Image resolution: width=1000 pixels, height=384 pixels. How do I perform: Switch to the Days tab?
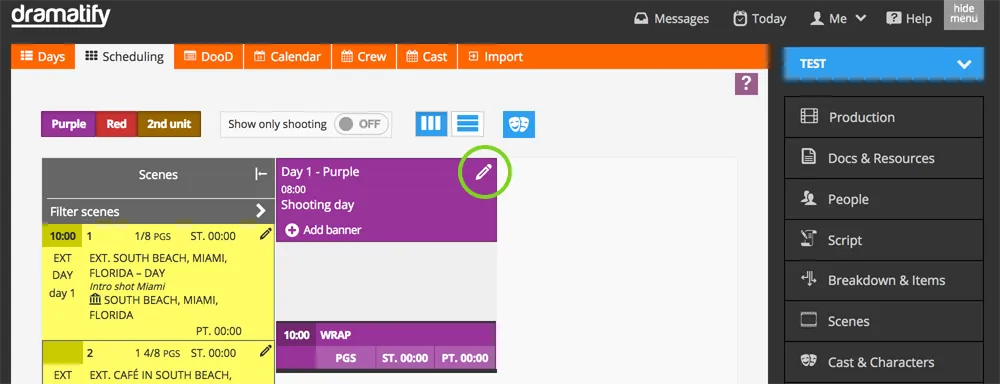coord(43,57)
